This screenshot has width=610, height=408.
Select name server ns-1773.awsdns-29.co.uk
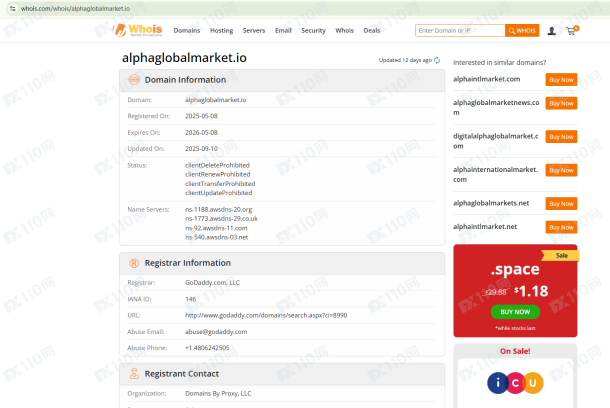221,219
